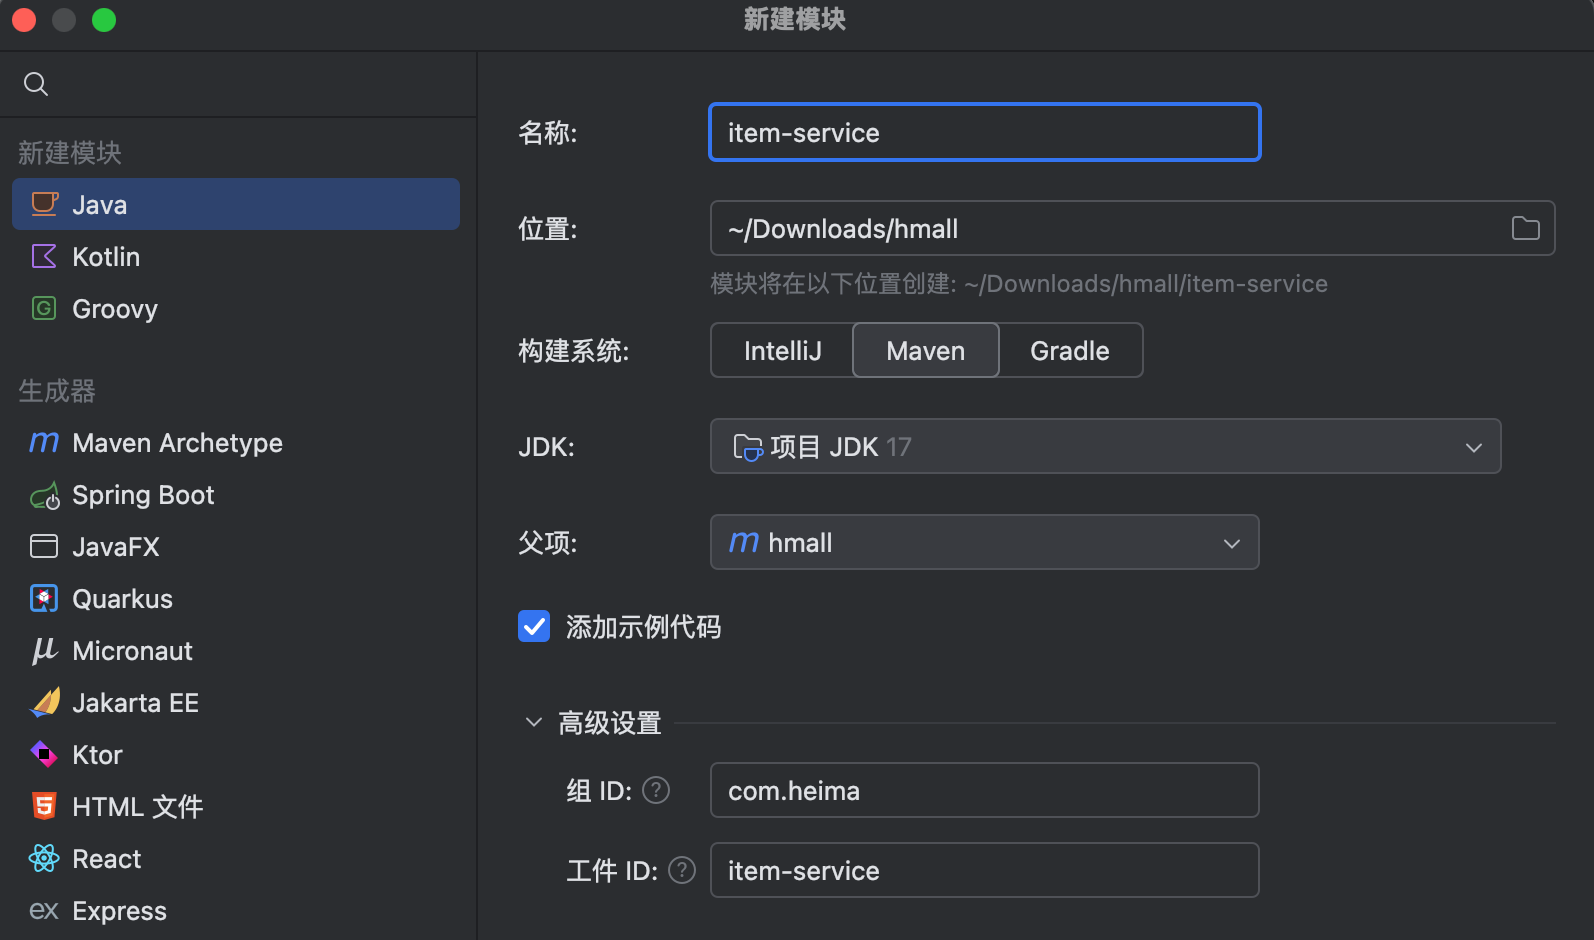Image resolution: width=1594 pixels, height=940 pixels.
Task: Select HTML 文件 generator
Action: coord(236,806)
